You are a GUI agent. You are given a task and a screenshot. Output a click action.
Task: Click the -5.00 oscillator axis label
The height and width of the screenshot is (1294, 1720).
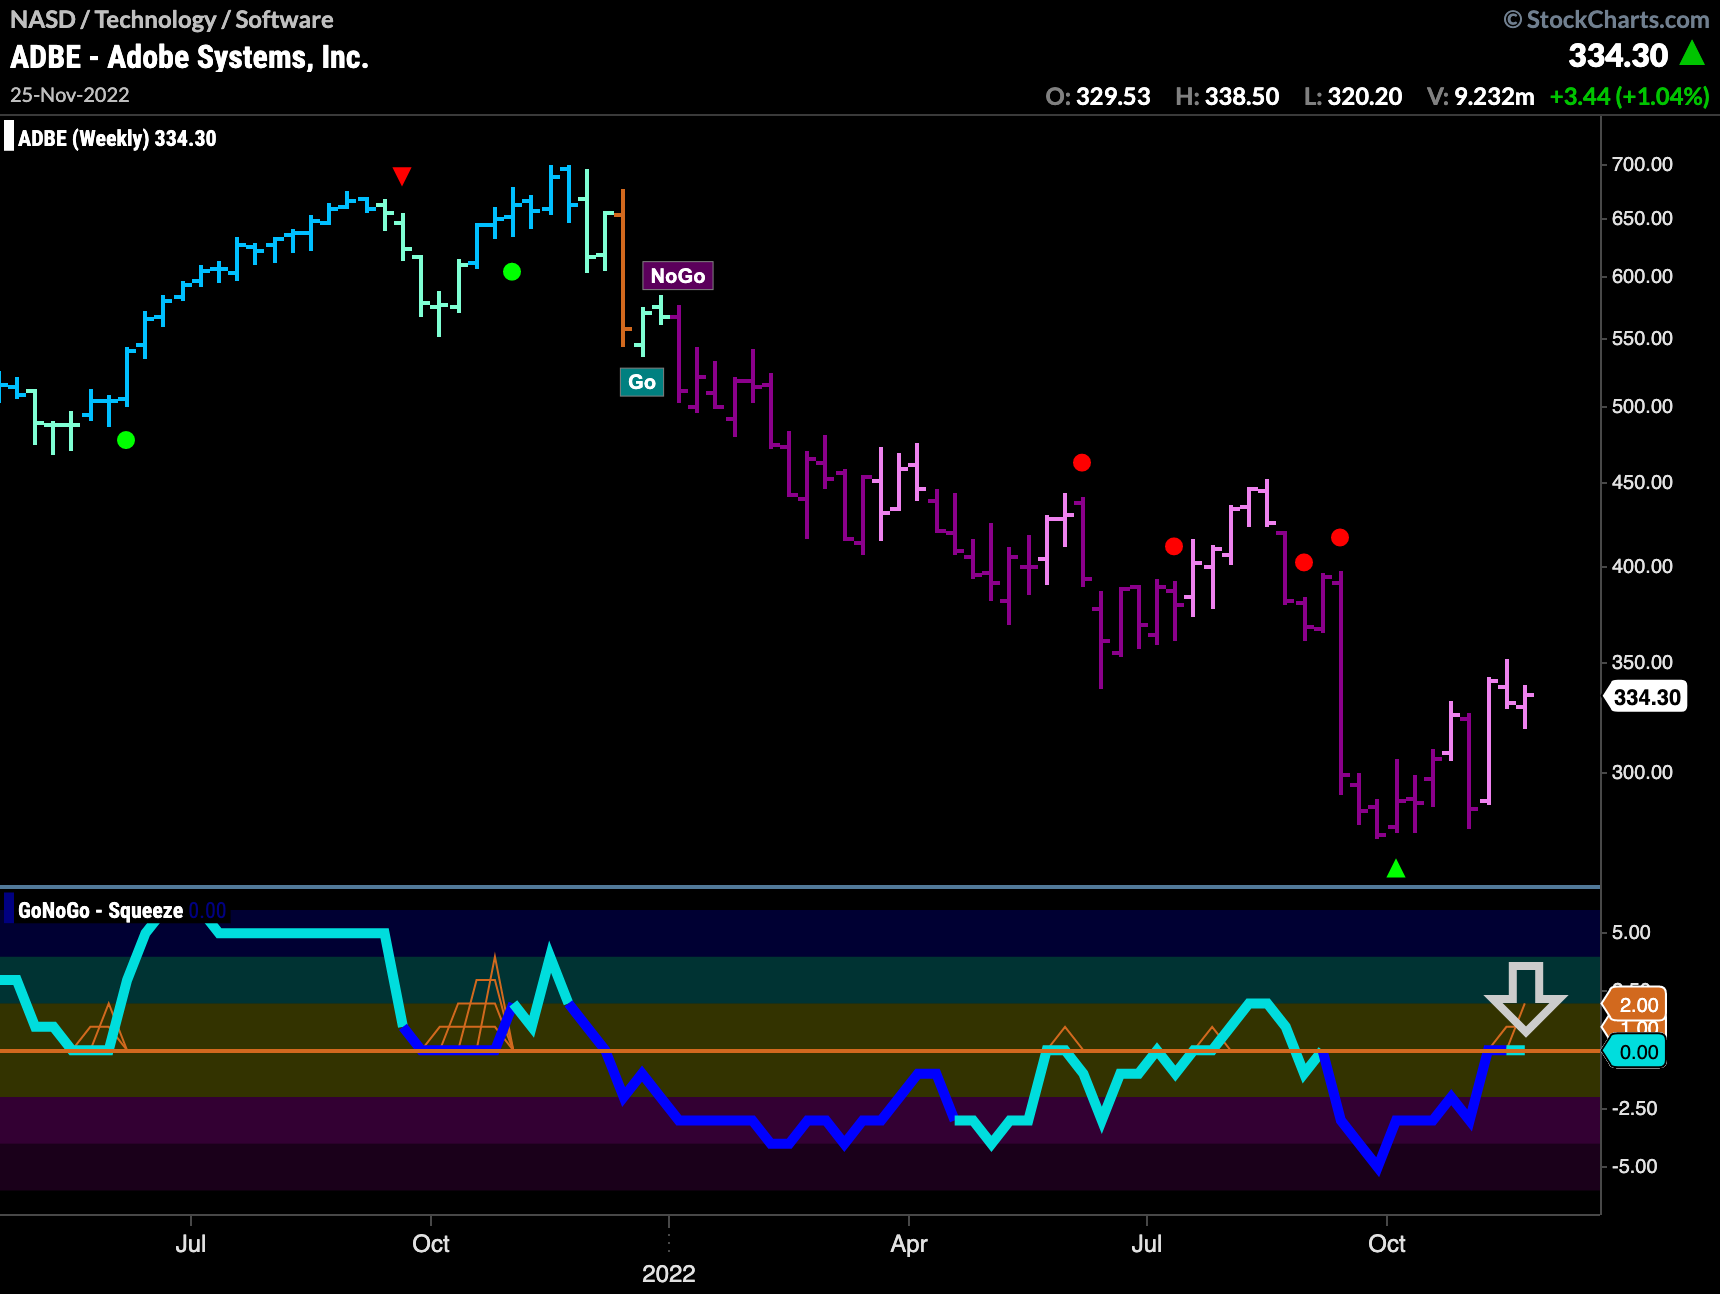click(1634, 1166)
